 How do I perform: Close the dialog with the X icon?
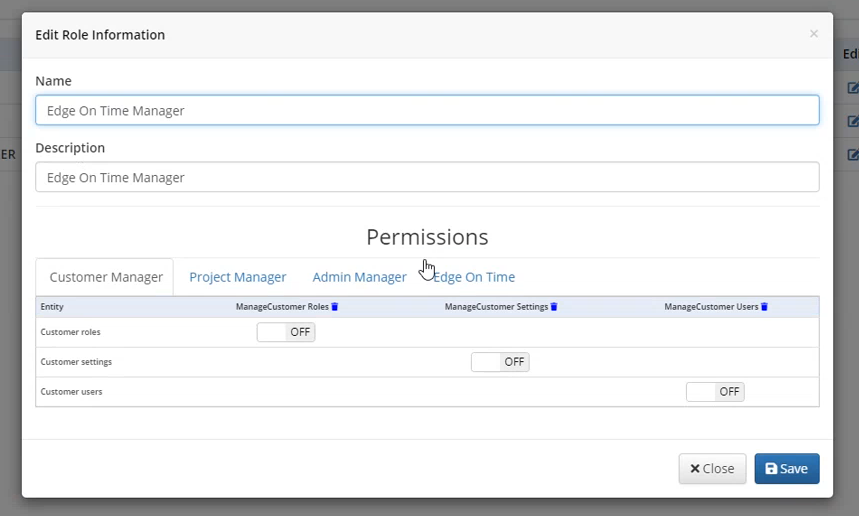pyautogui.click(x=814, y=34)
